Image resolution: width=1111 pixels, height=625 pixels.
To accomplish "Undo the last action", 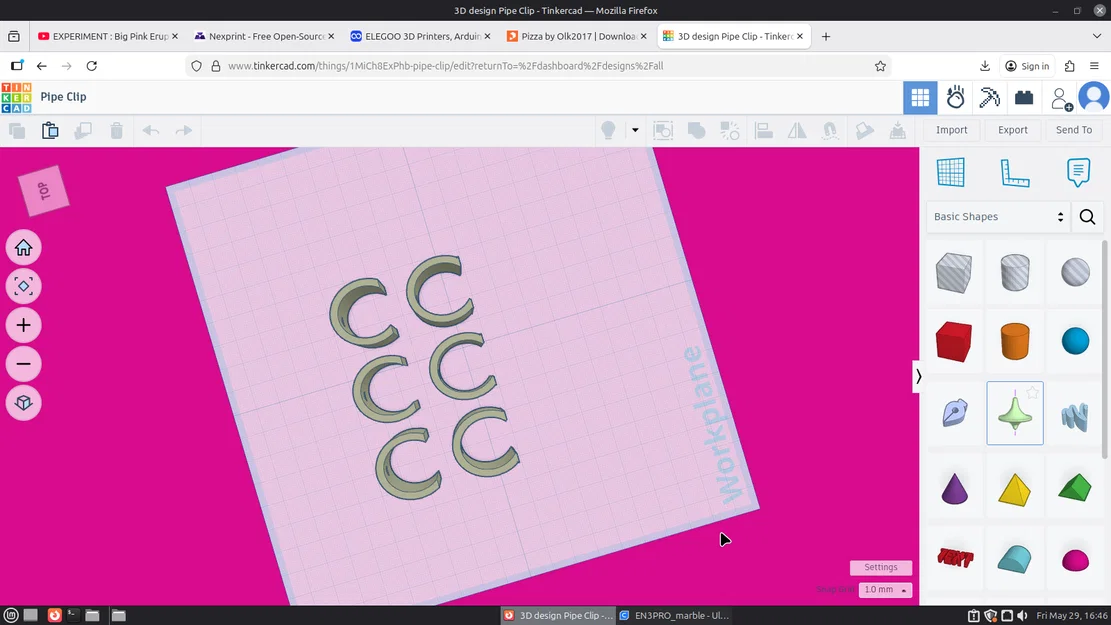I will [x=150, y=130].
